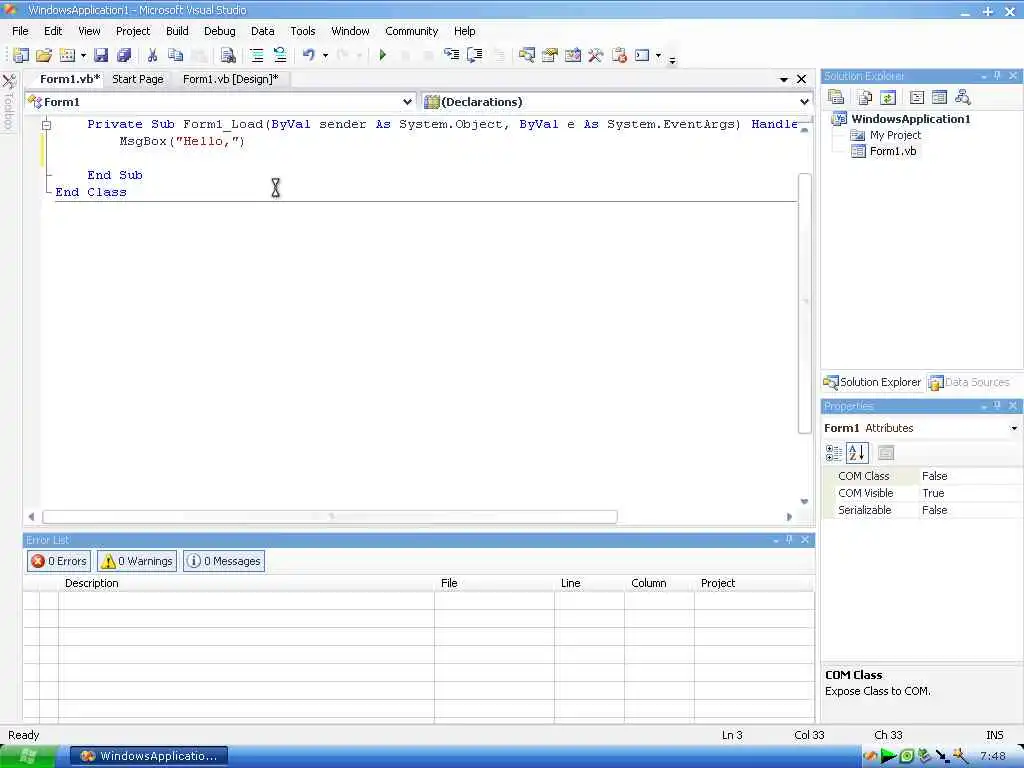
Task: Open the active files list dropdown
Action: pyautogui.click(x=784, y=79)
